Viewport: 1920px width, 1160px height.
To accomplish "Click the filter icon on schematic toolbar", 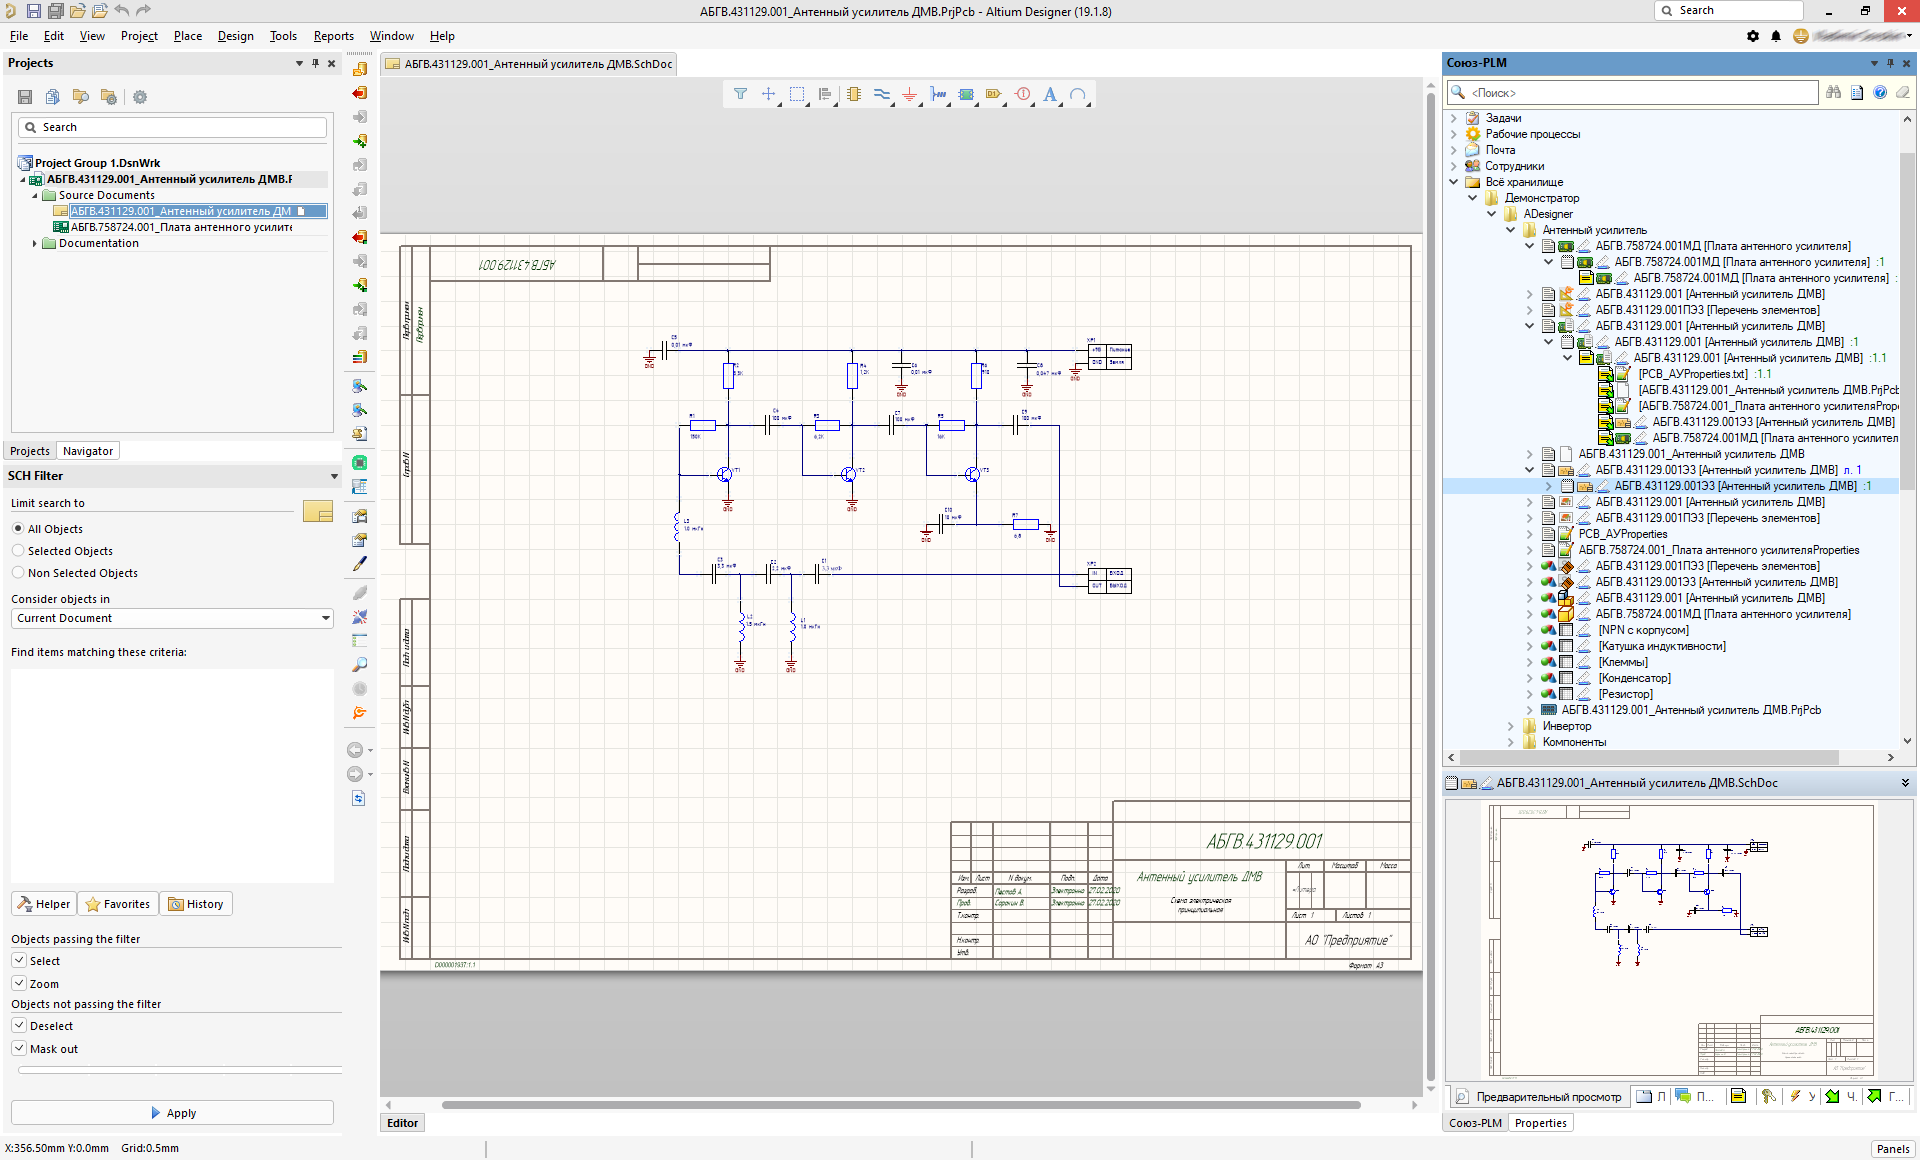I will (x=740, y=94).
